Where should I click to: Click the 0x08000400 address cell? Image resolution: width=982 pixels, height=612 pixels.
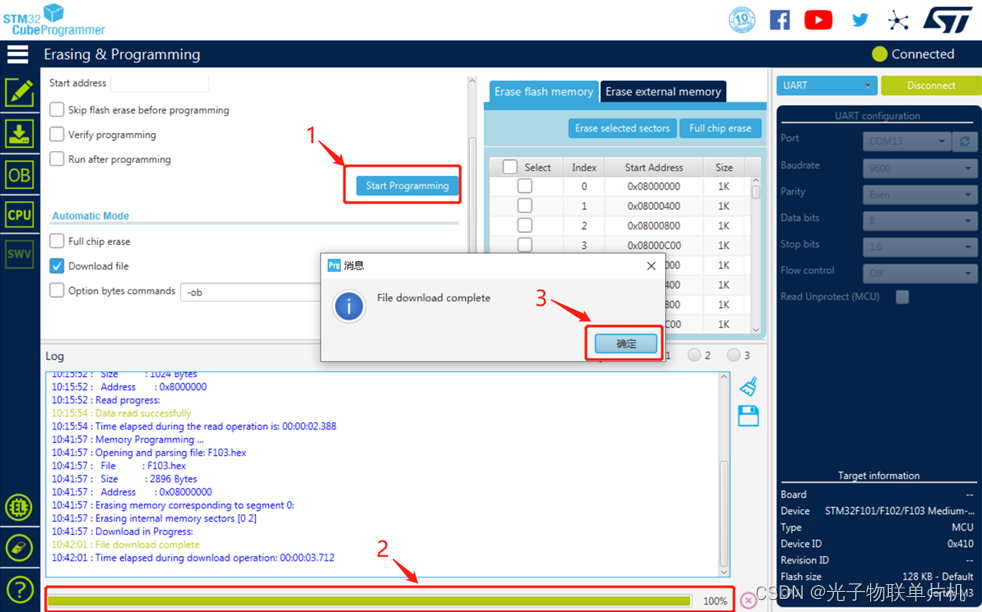654,205
